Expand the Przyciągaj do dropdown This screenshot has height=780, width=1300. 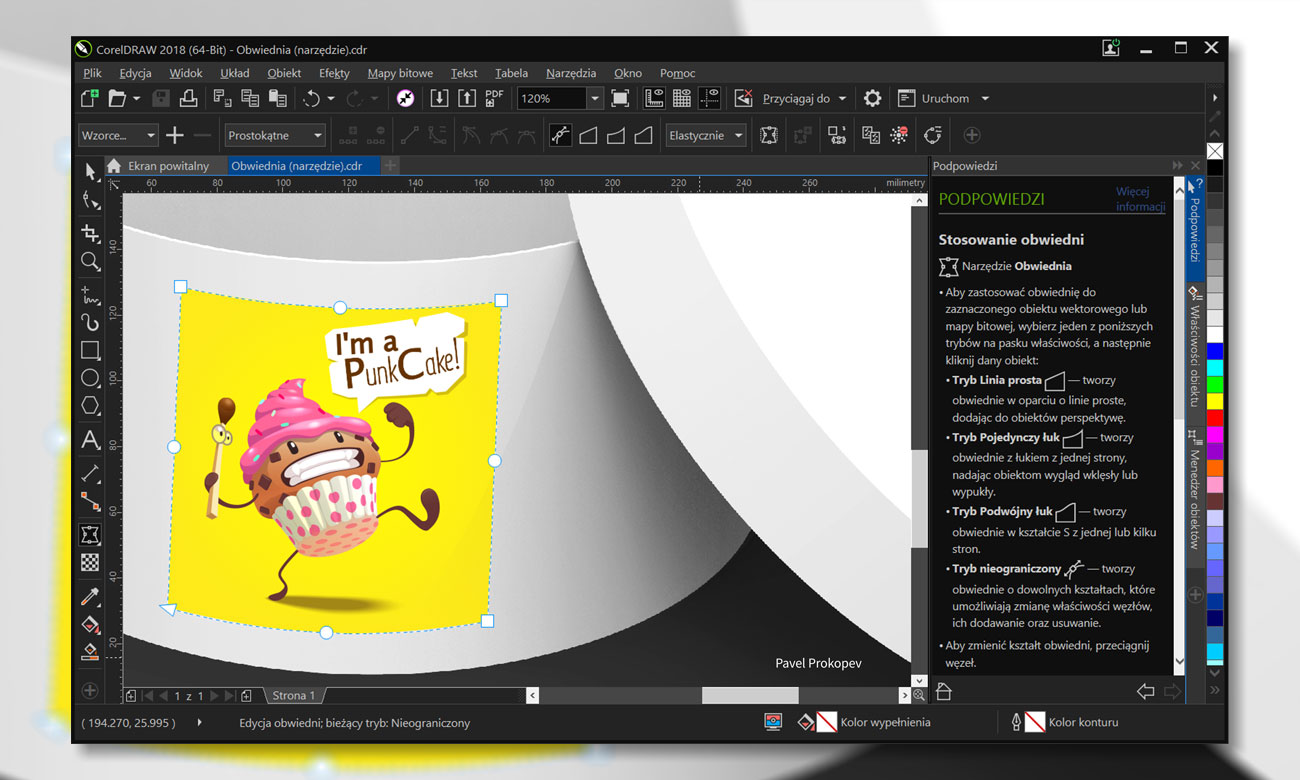(842, 98)
